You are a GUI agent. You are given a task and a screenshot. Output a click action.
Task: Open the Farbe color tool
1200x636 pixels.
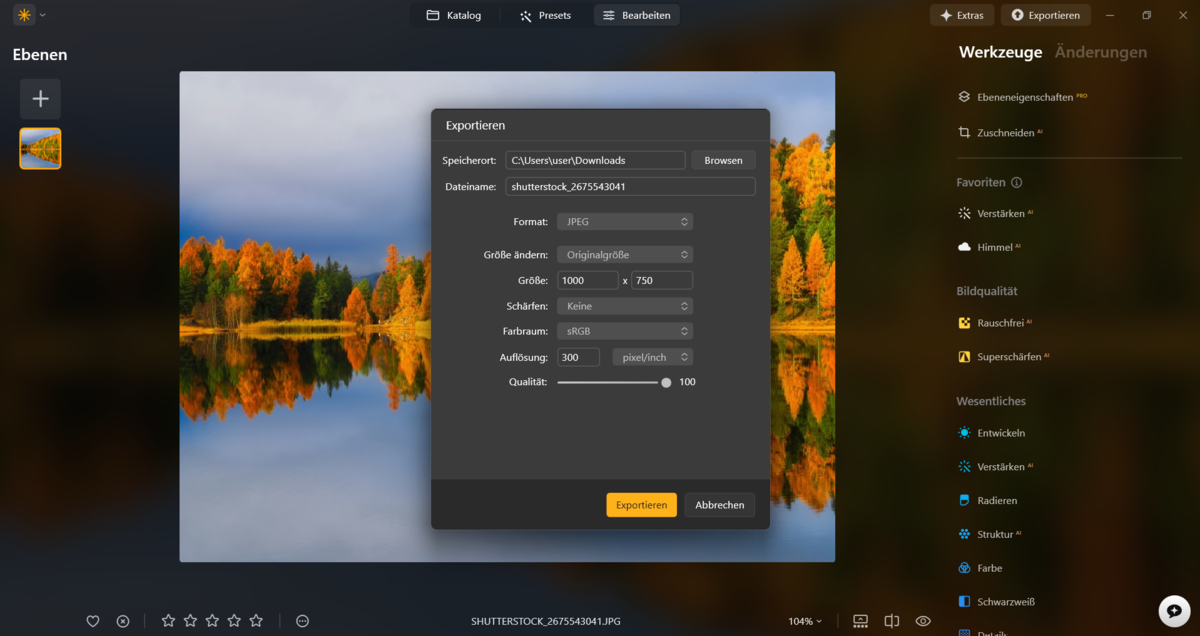pos(980,568)
